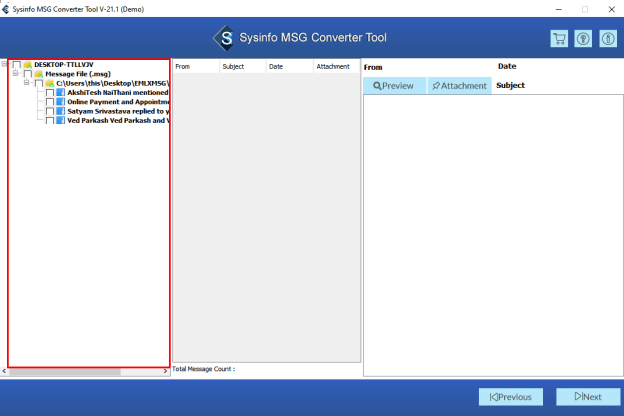Click the info about icon
Image resolution: width=624 pixels, height=416 pixels.
click(606, 39)
